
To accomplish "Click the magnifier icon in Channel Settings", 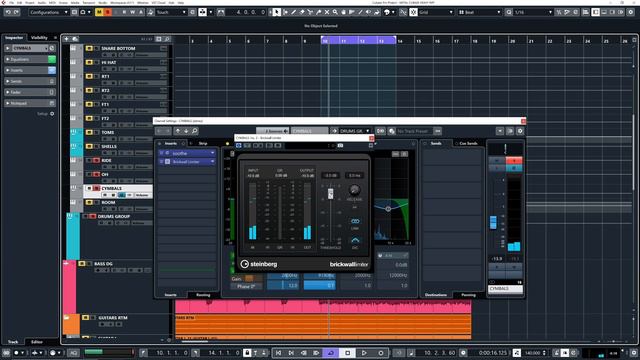I will click(x=195, y=131).
